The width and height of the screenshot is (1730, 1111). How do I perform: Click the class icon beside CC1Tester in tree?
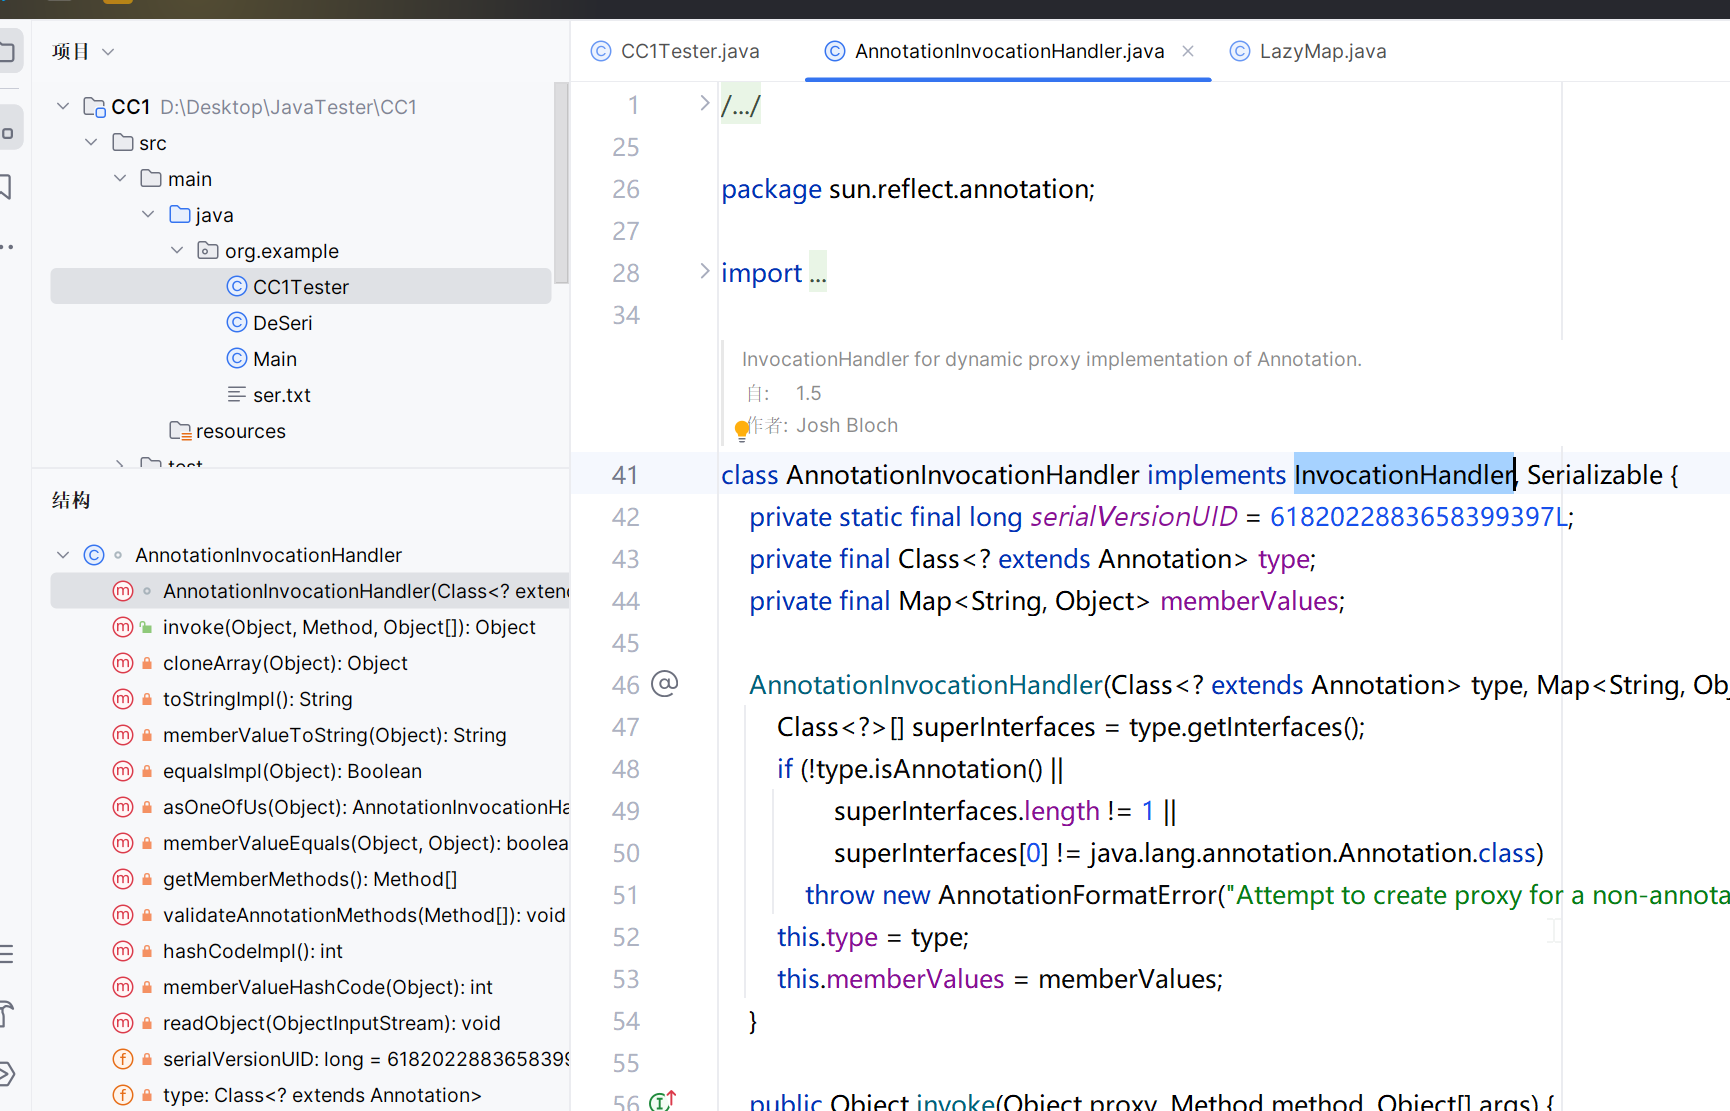point(237,287)
